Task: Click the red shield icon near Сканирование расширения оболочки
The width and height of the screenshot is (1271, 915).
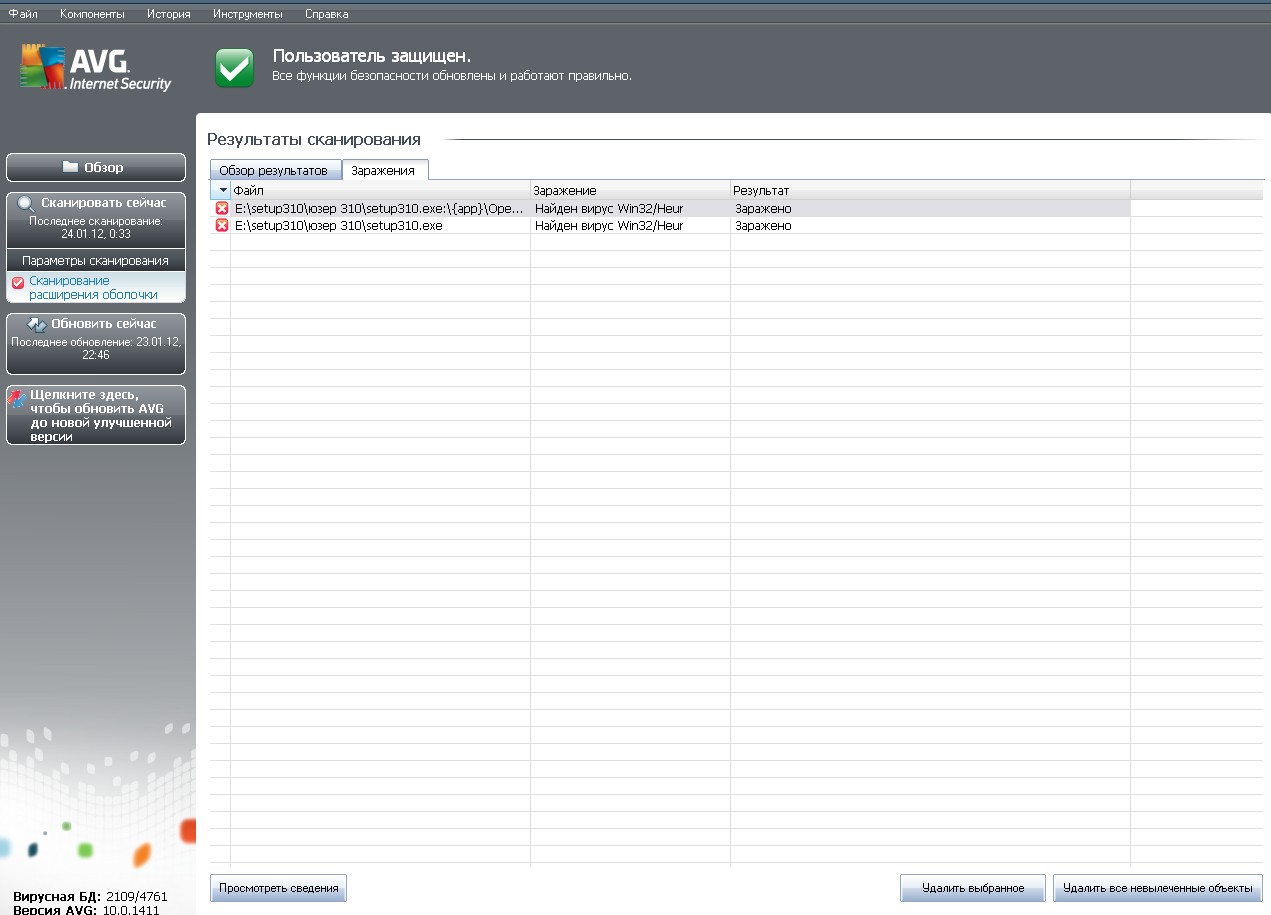Action: [18, 283]
